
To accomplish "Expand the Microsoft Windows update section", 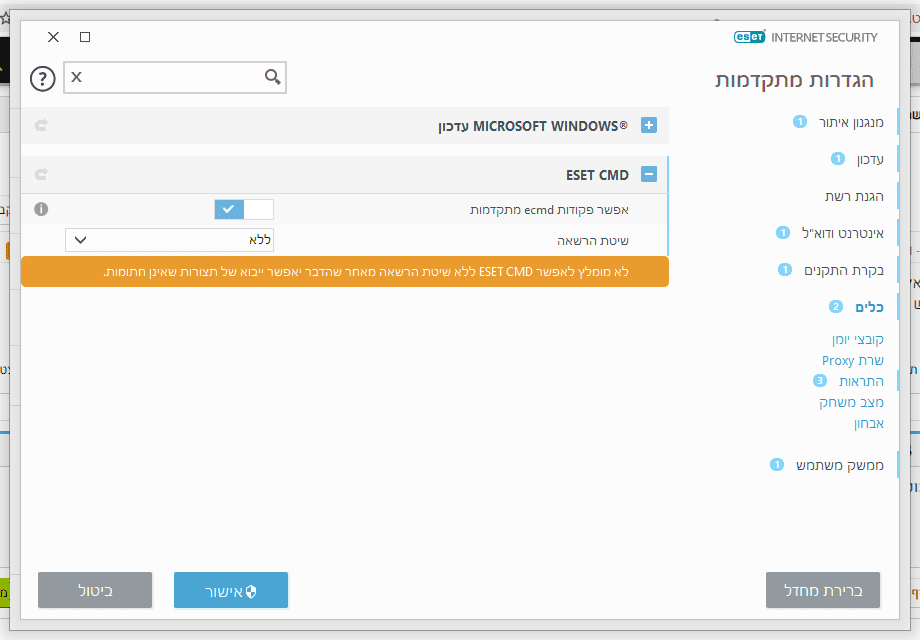I will [648, 125].
